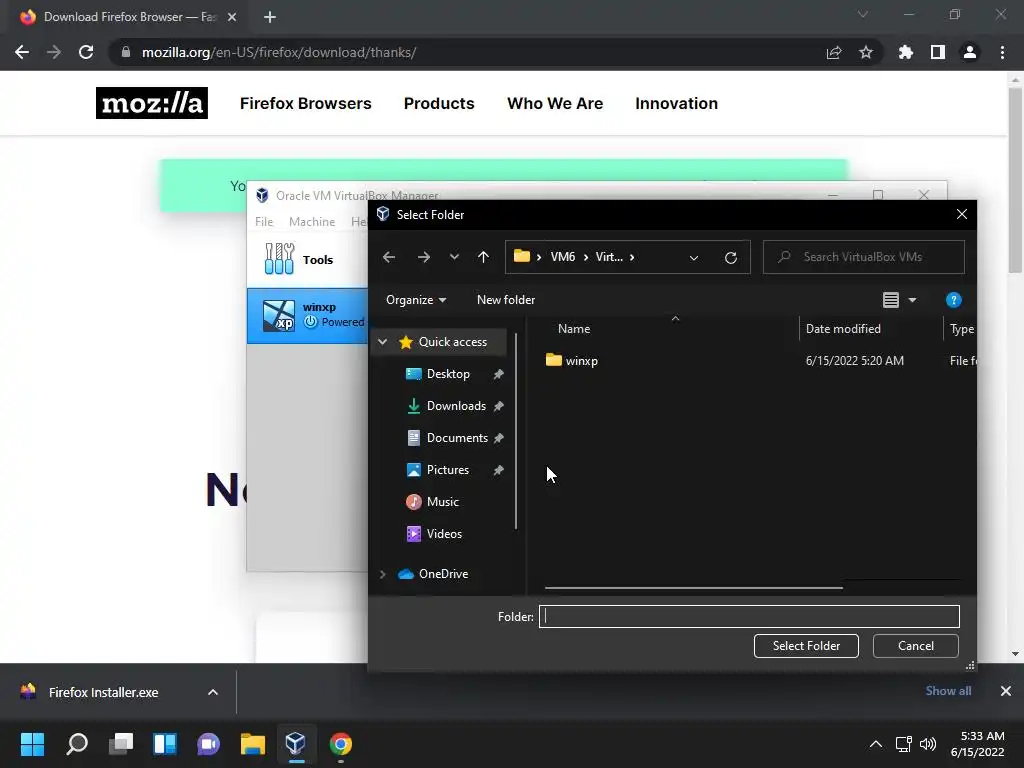
Task: Open Chrome three-dot menu
Action: (1002, 52)
